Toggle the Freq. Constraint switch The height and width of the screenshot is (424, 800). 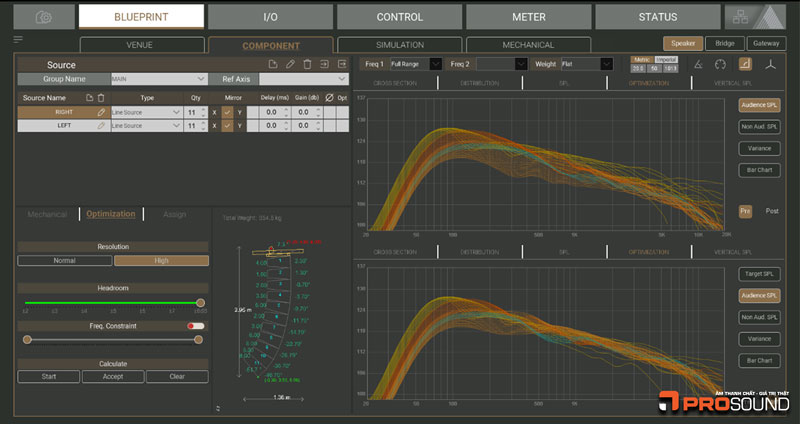pos(196,326)
